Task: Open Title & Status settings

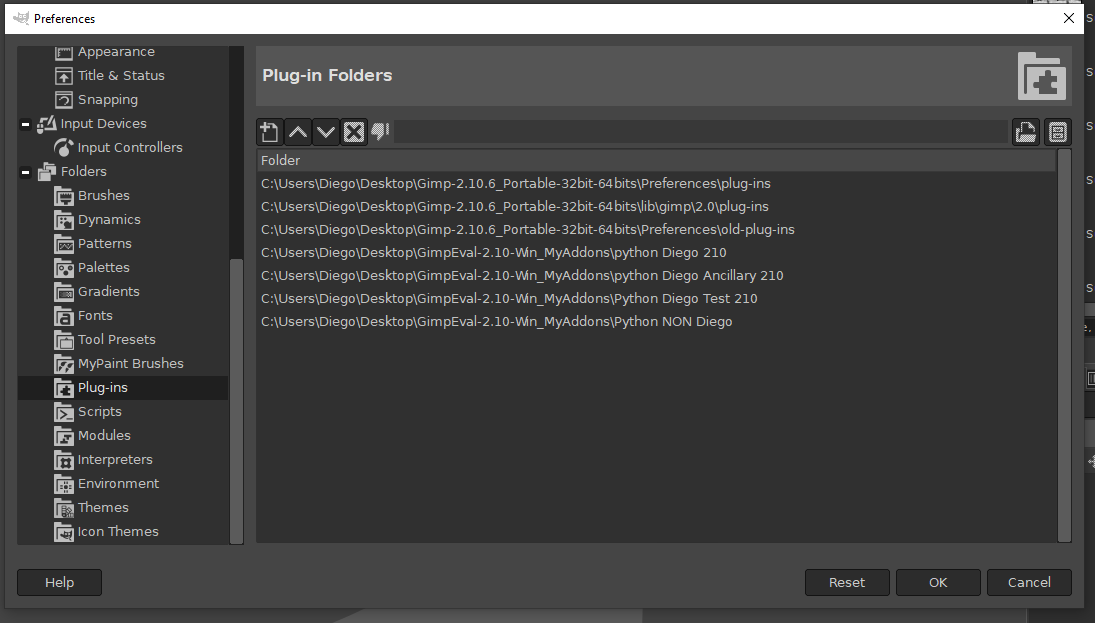Action: point(121,75)
